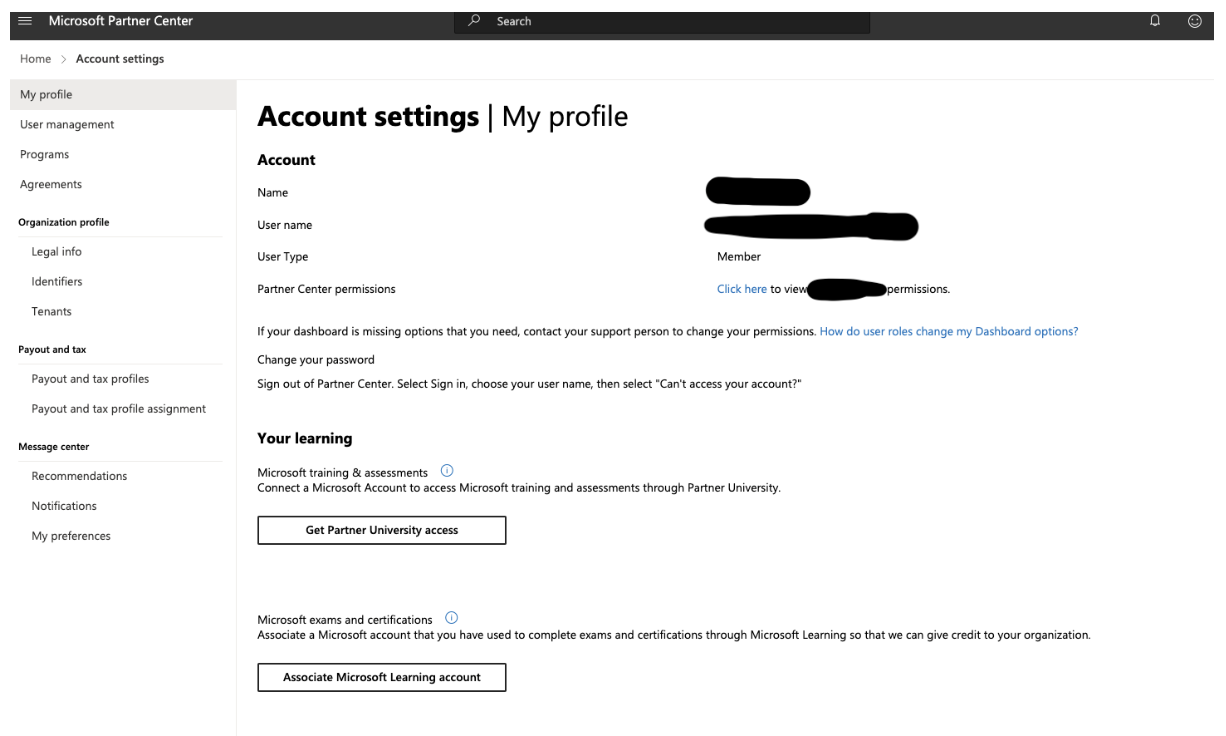The image size is (1226, 736).
Task: Click the search magnifier icon
Action: [476, 21]
